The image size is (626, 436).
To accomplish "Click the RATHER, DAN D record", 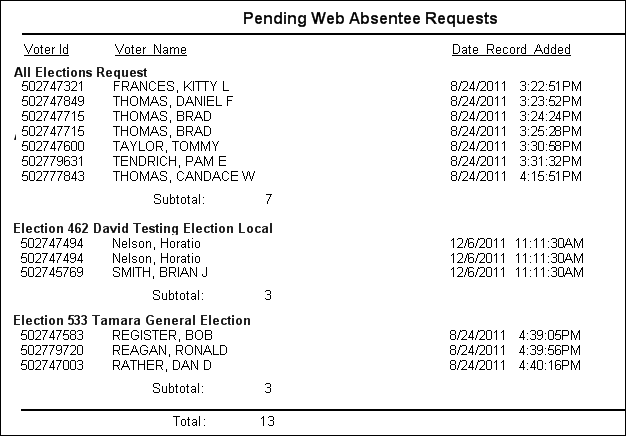I will coord(301,365).
